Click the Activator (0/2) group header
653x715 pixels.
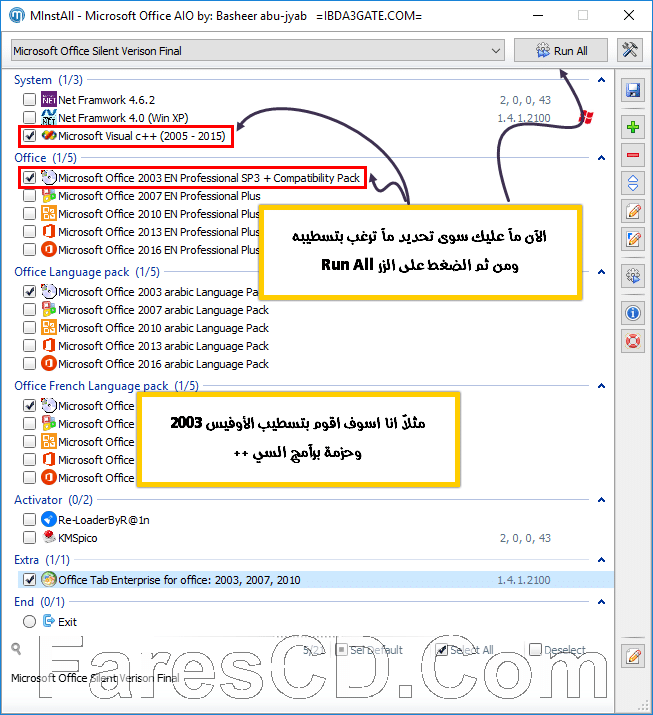coord(53,500)
